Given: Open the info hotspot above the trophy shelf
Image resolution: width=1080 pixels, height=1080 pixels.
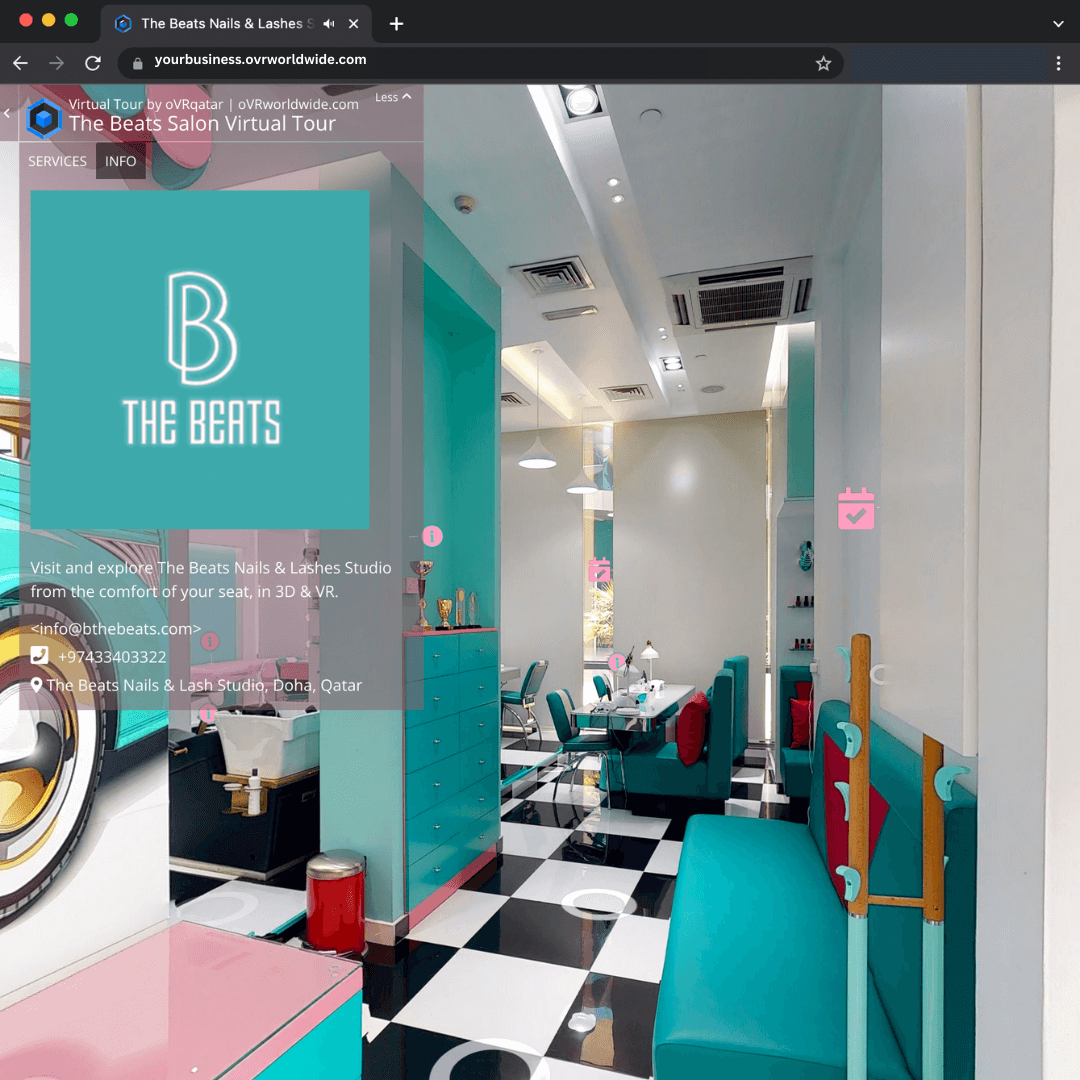Looking at the screenshot, I should point(431,536).
